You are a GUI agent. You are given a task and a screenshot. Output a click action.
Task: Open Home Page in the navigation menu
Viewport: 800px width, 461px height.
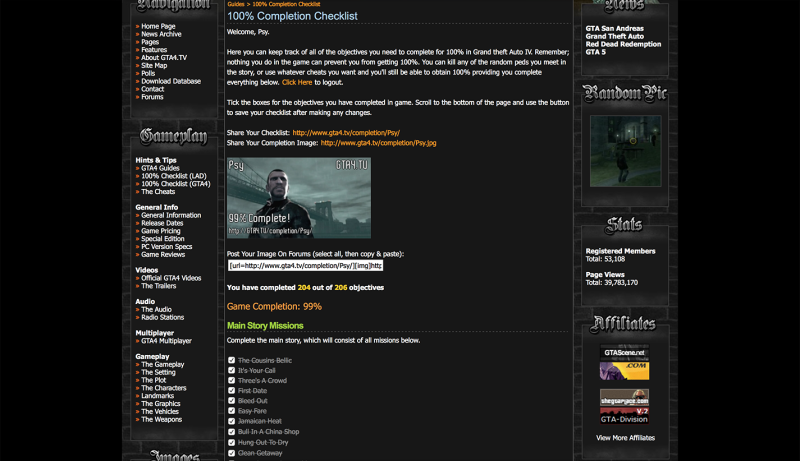(158, 26)
